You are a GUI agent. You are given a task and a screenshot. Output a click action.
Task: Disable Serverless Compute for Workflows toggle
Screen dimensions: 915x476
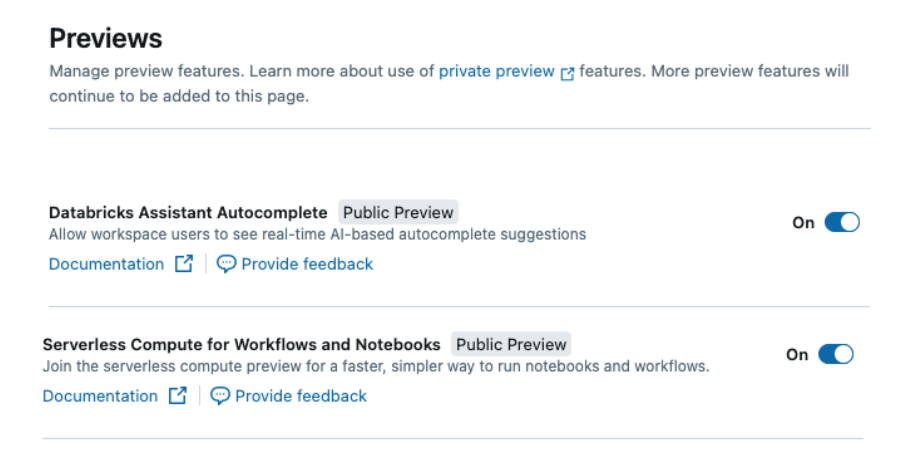[836, 354]
